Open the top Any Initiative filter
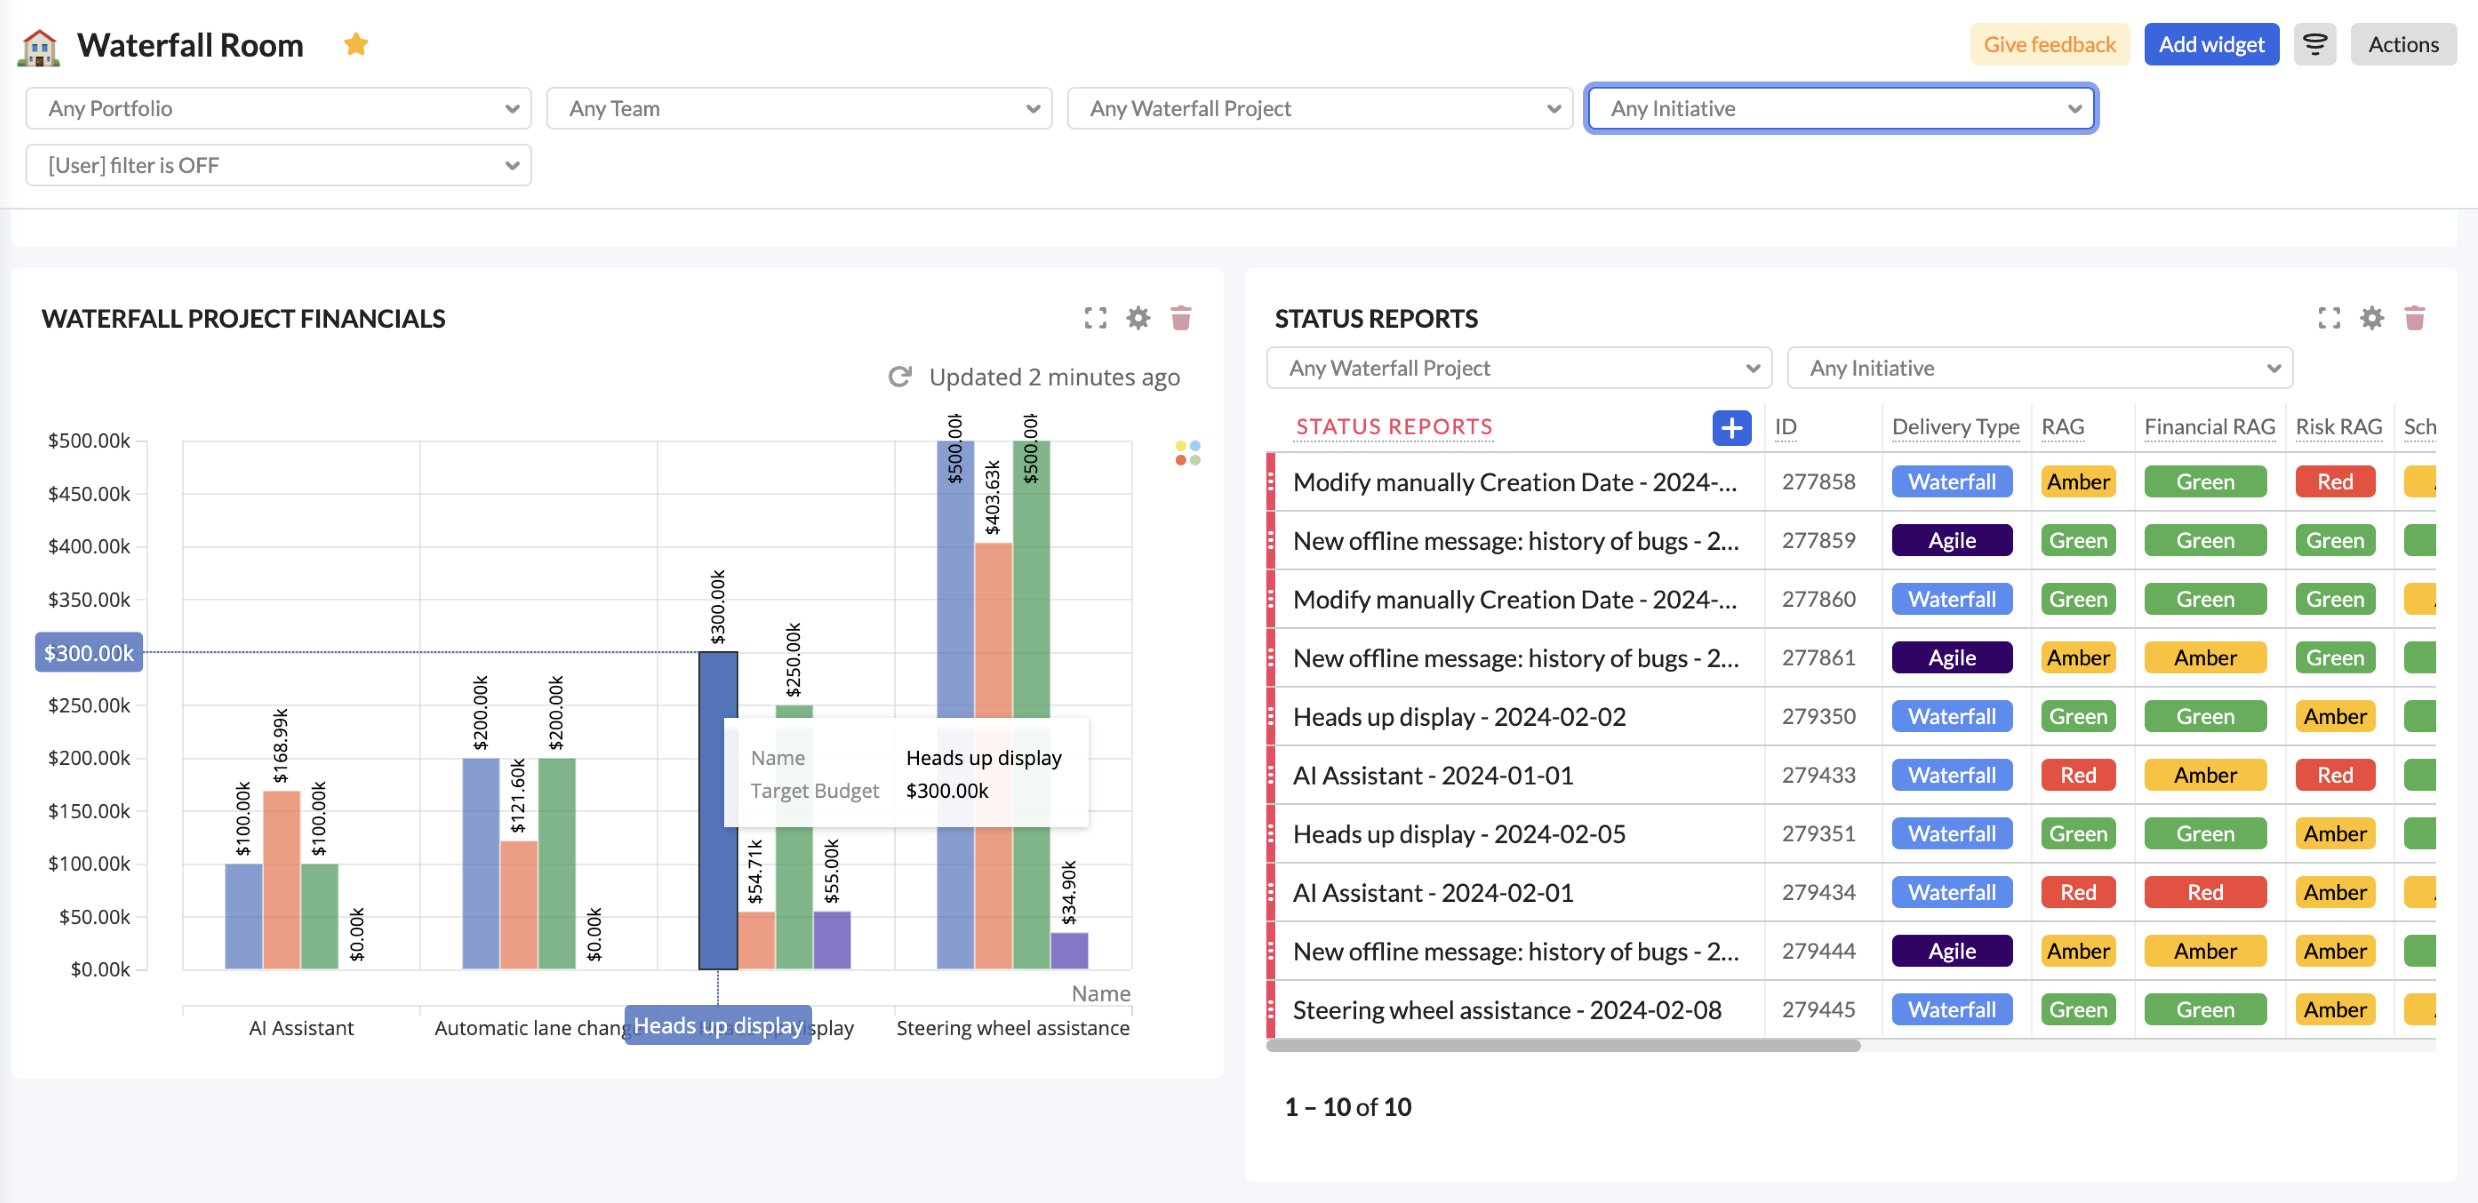Viewport: 2478px width, 1203px height. (x=1842, y=109)
